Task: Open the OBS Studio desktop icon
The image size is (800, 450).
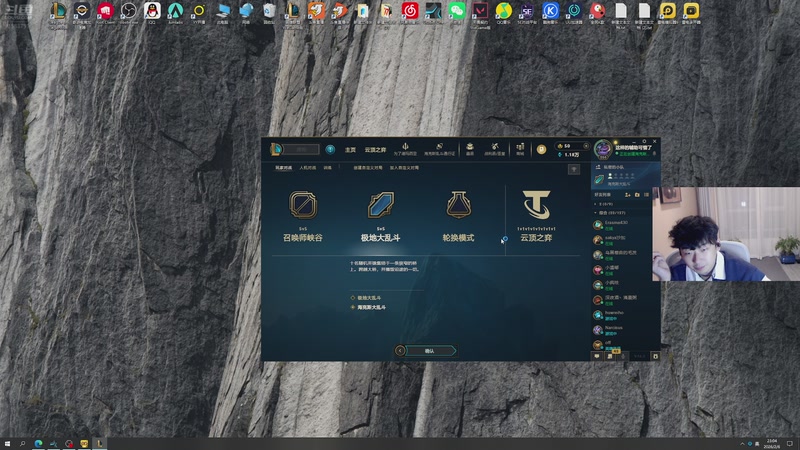Action: (x=129, y=10)
